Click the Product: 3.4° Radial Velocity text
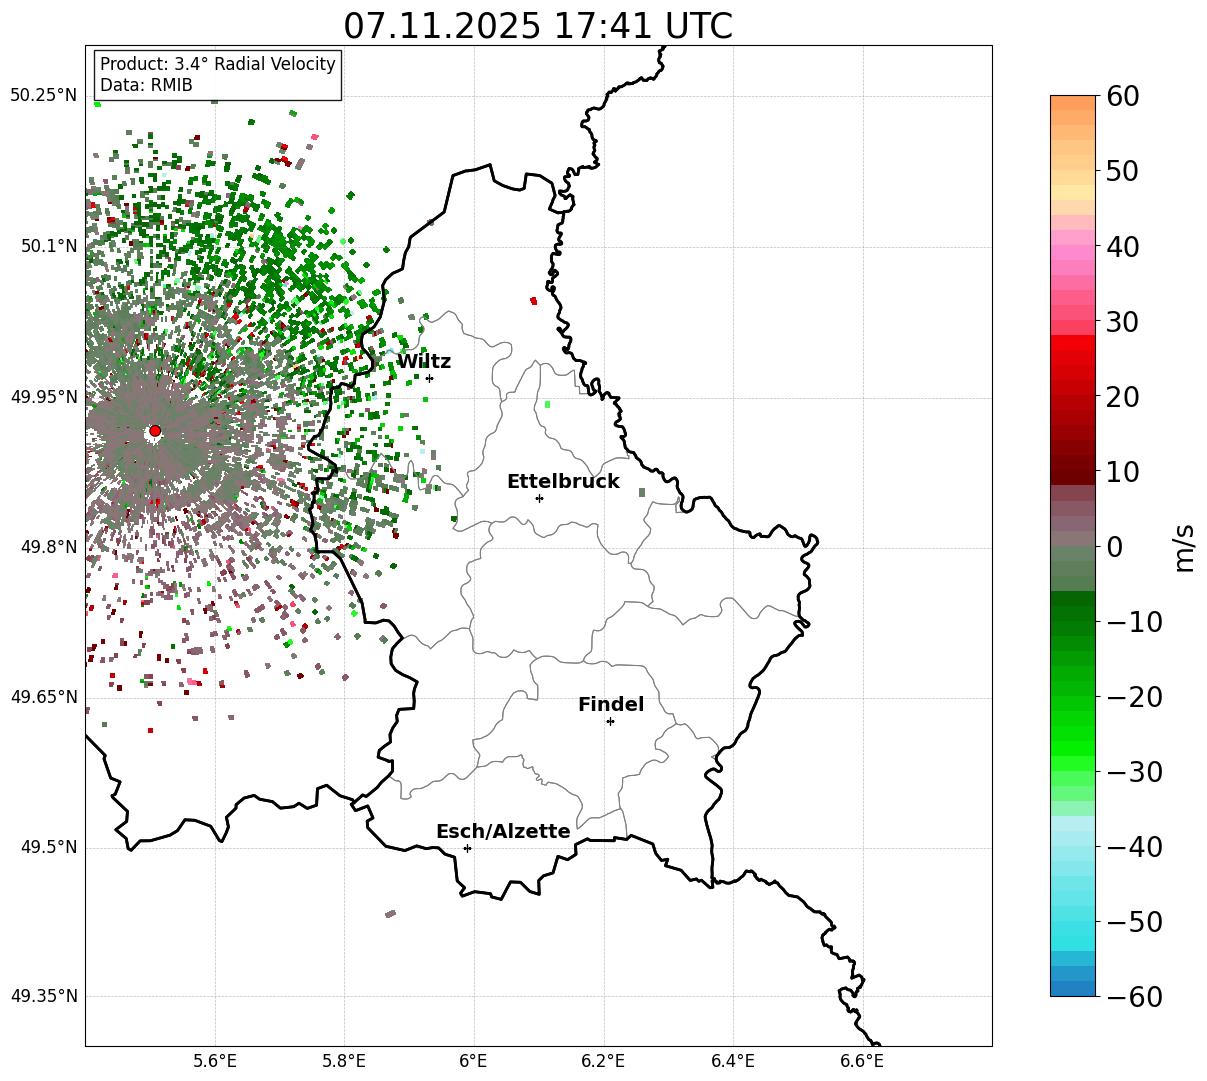Viewport: 1207px width, 1081px height. pyautogui.click(x=218, y=64)
